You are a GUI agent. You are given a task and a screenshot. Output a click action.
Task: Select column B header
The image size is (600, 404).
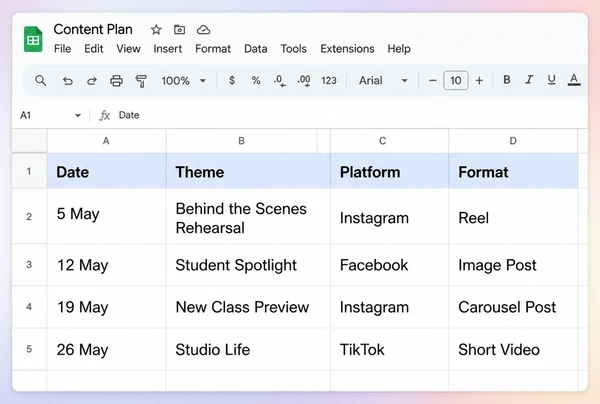(x=241, y=141)
